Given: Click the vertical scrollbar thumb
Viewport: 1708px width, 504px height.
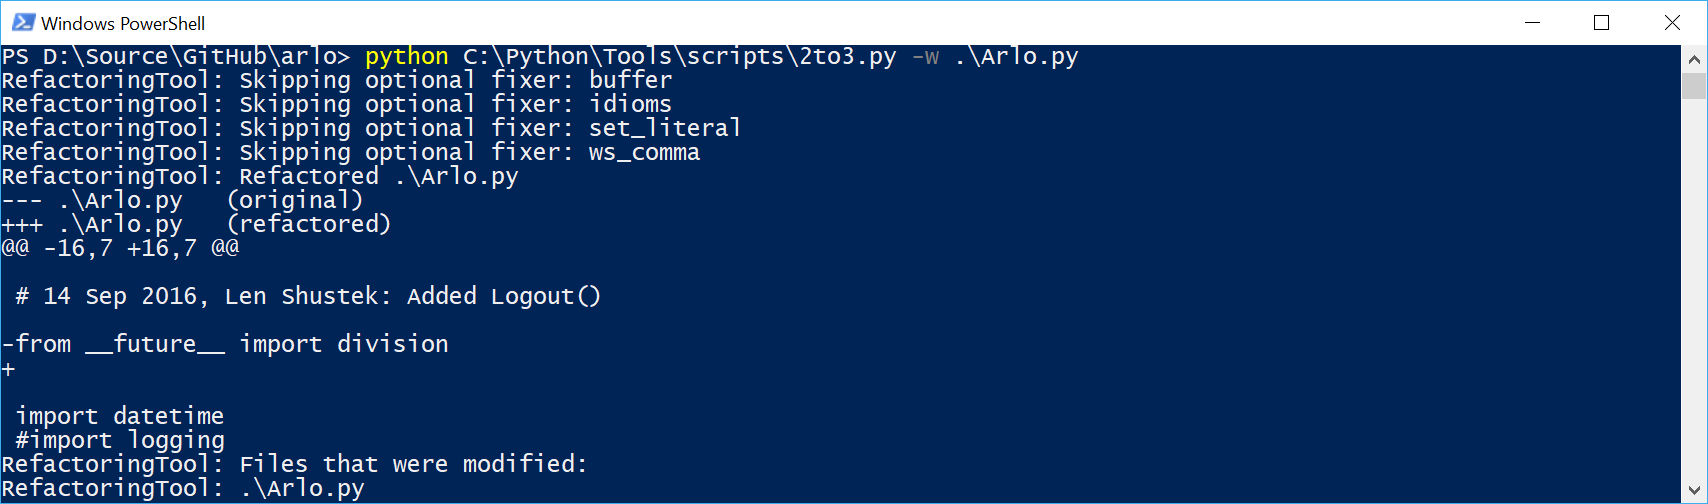Looking at the screenshot, I should [1694, 86].
